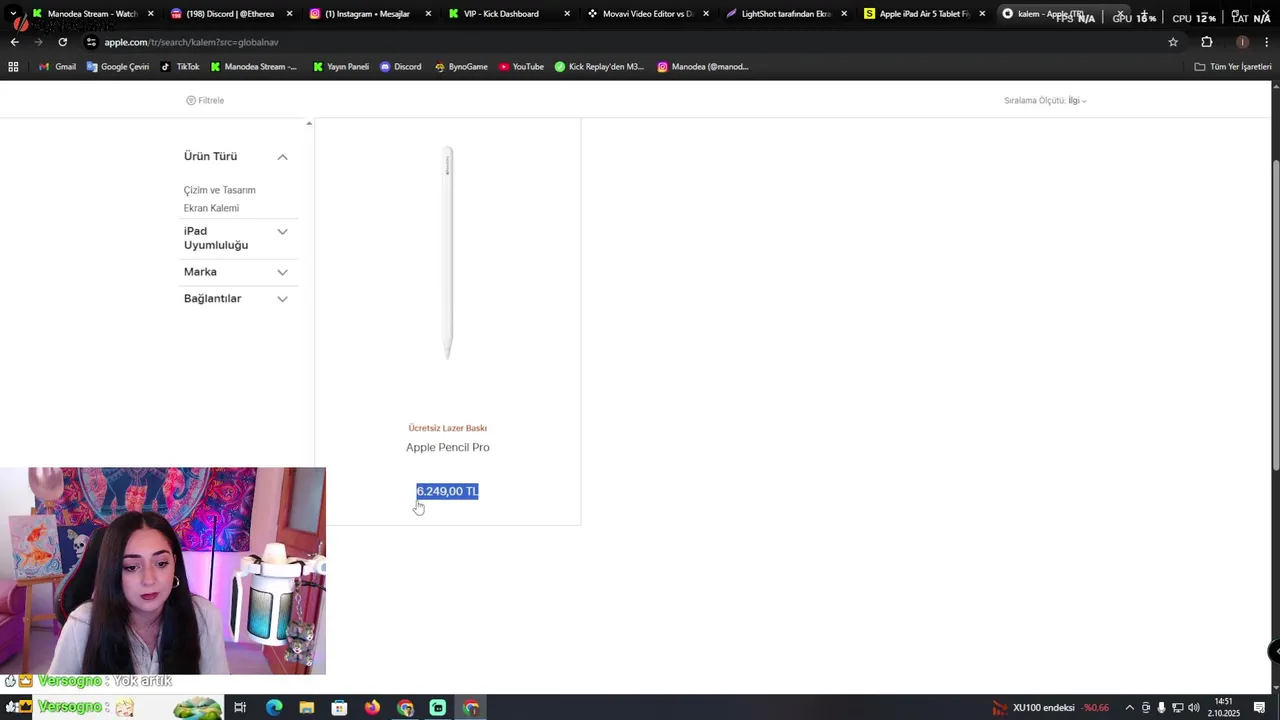Click the microphone tray icon
Image resolution: width=1280 pixels, height=720 pixels.
(x=1161, y=708)
